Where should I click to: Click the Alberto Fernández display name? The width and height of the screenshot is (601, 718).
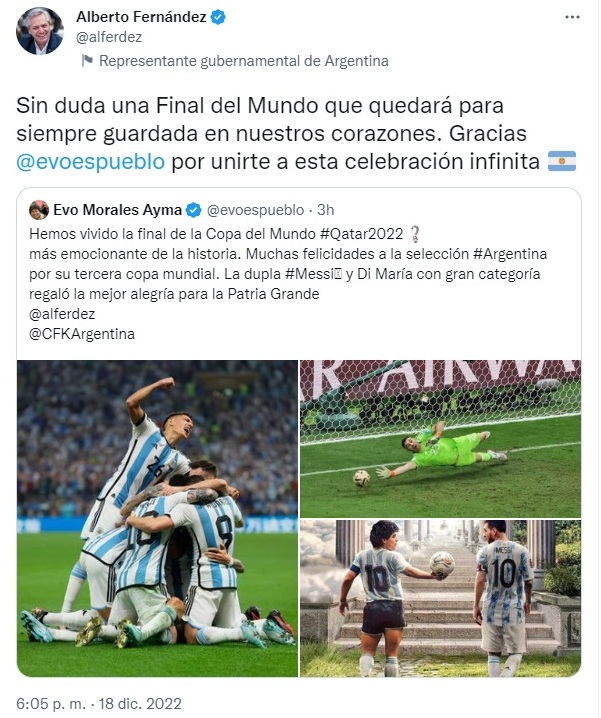click(x=141, y=17)
